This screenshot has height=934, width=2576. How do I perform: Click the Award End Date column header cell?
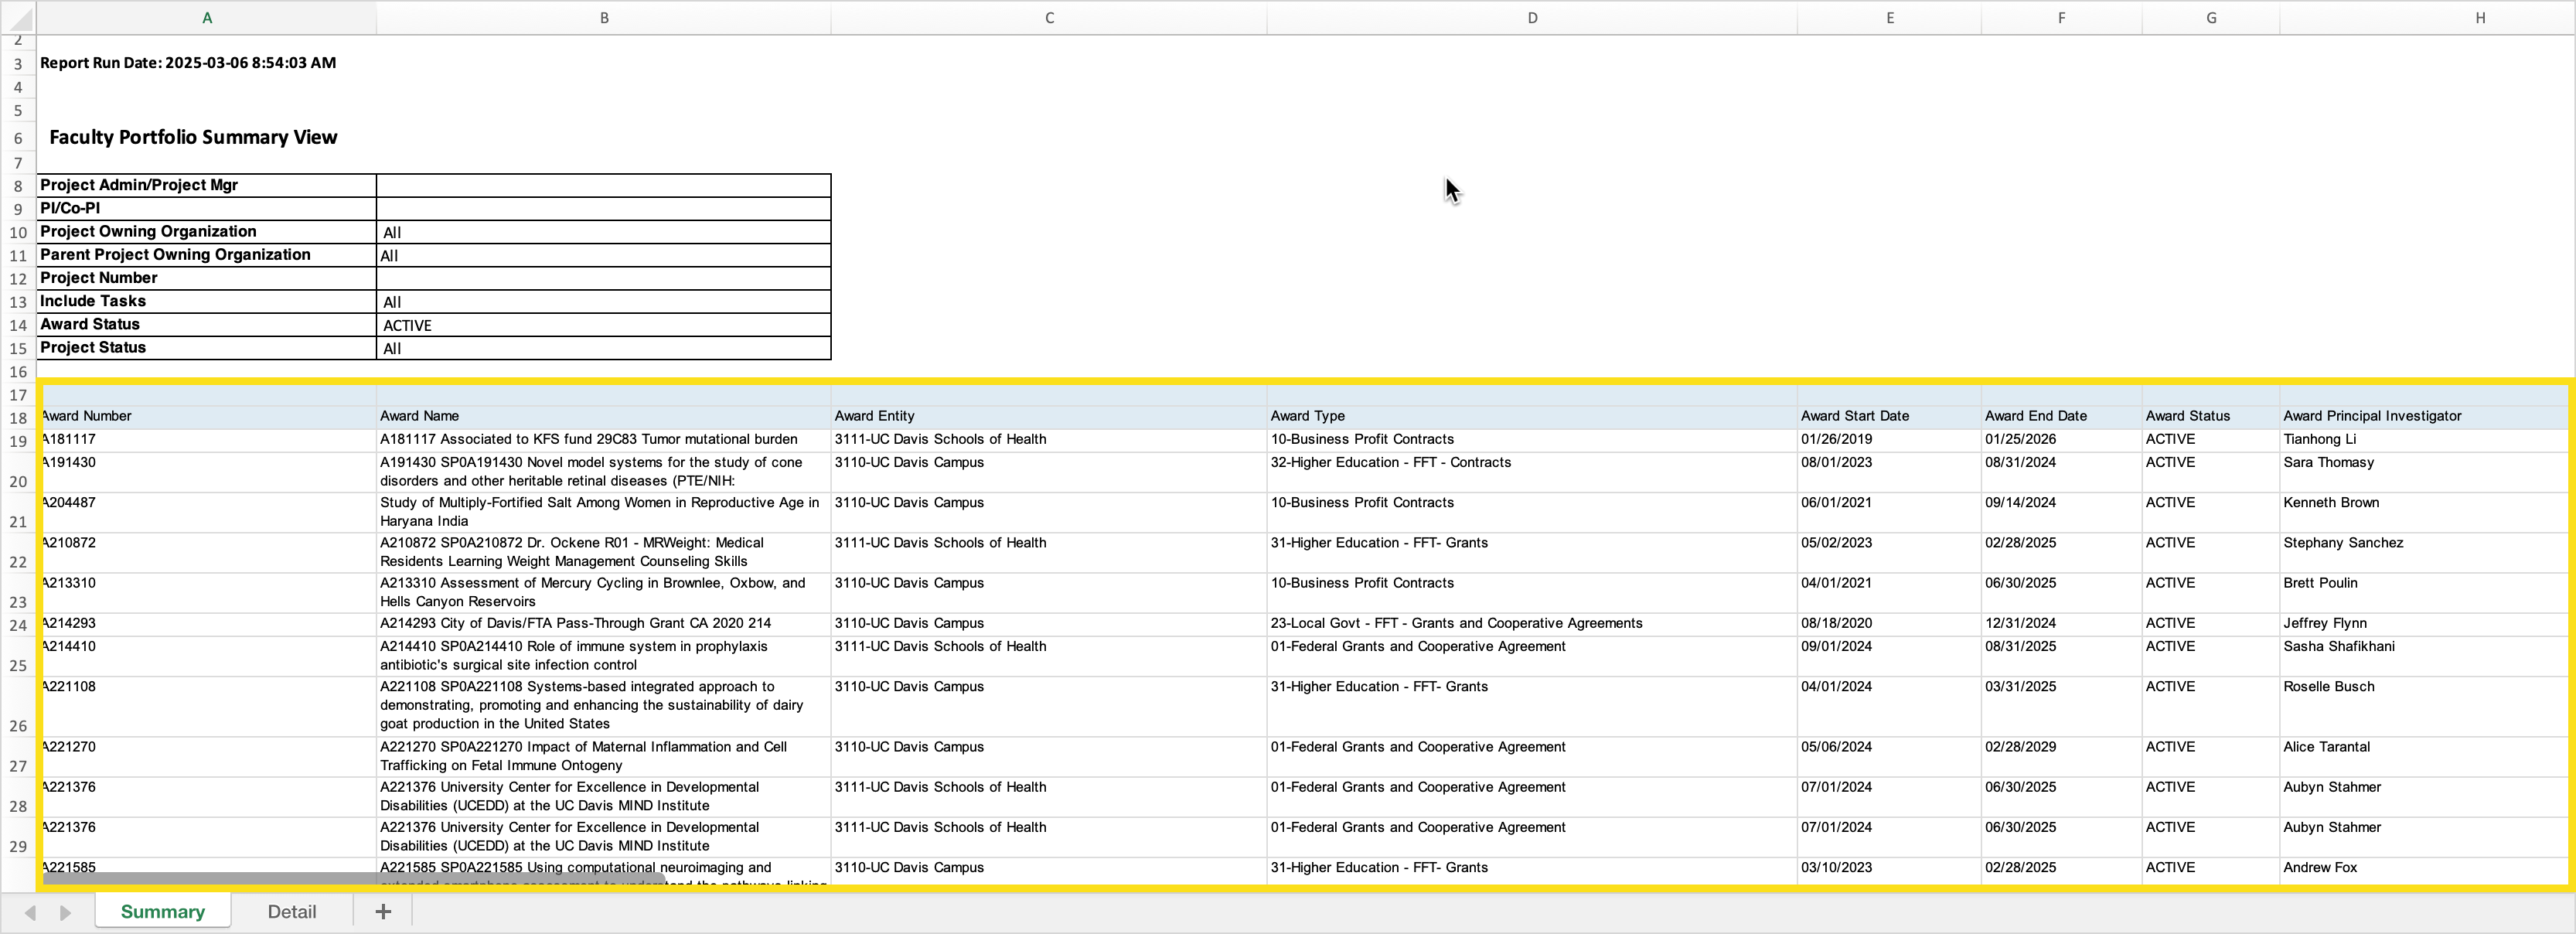2035,416
